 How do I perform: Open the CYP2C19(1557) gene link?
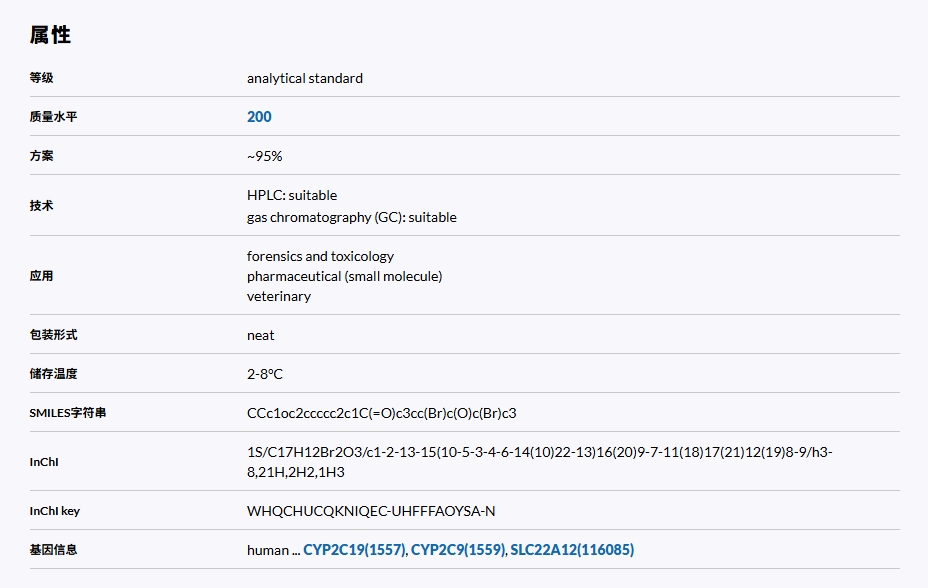[x=355, y=550]
